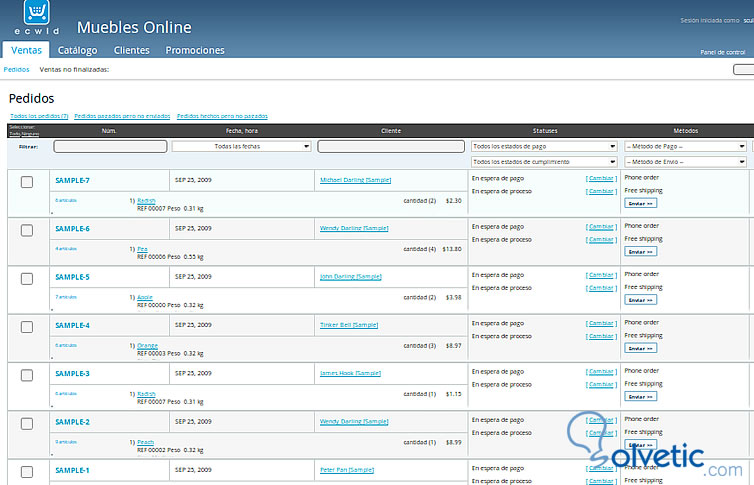The image size is (754, 485).
Task: Open the 'Todas las fechas' date dropdown
Action: point(241,146)
